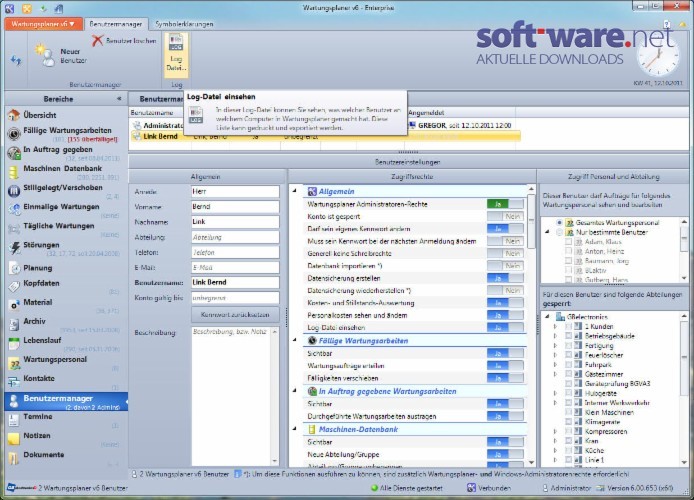Viewport: 694px width, 500px height.
Task: Click into the E-Mail input field
Action: [235, 267]
